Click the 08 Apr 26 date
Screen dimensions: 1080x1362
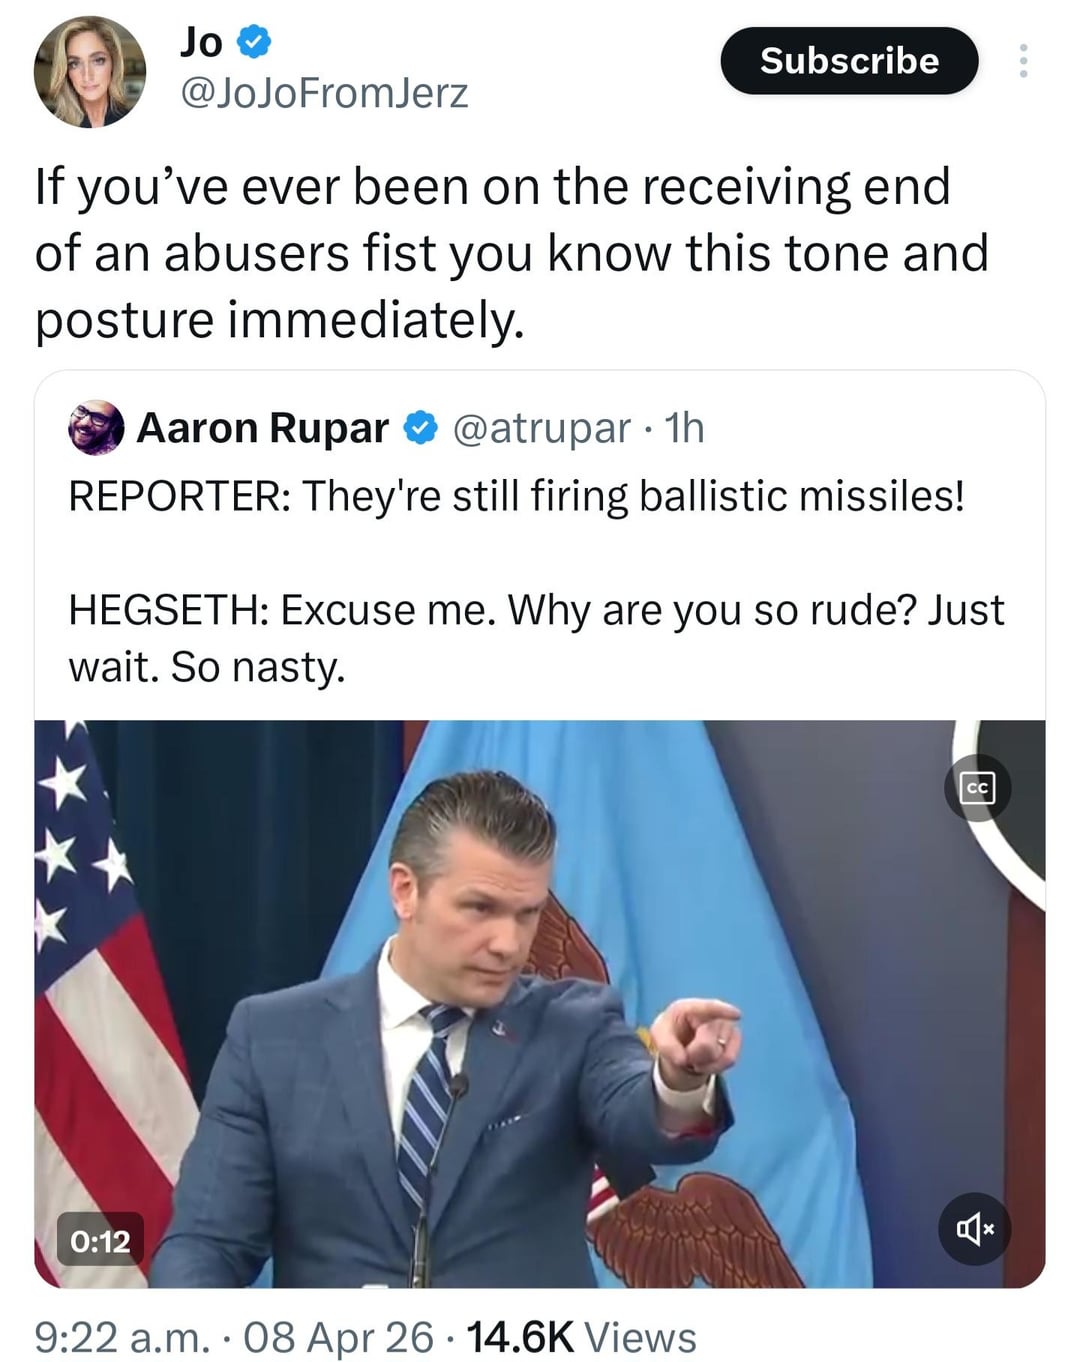point(339,1337)
